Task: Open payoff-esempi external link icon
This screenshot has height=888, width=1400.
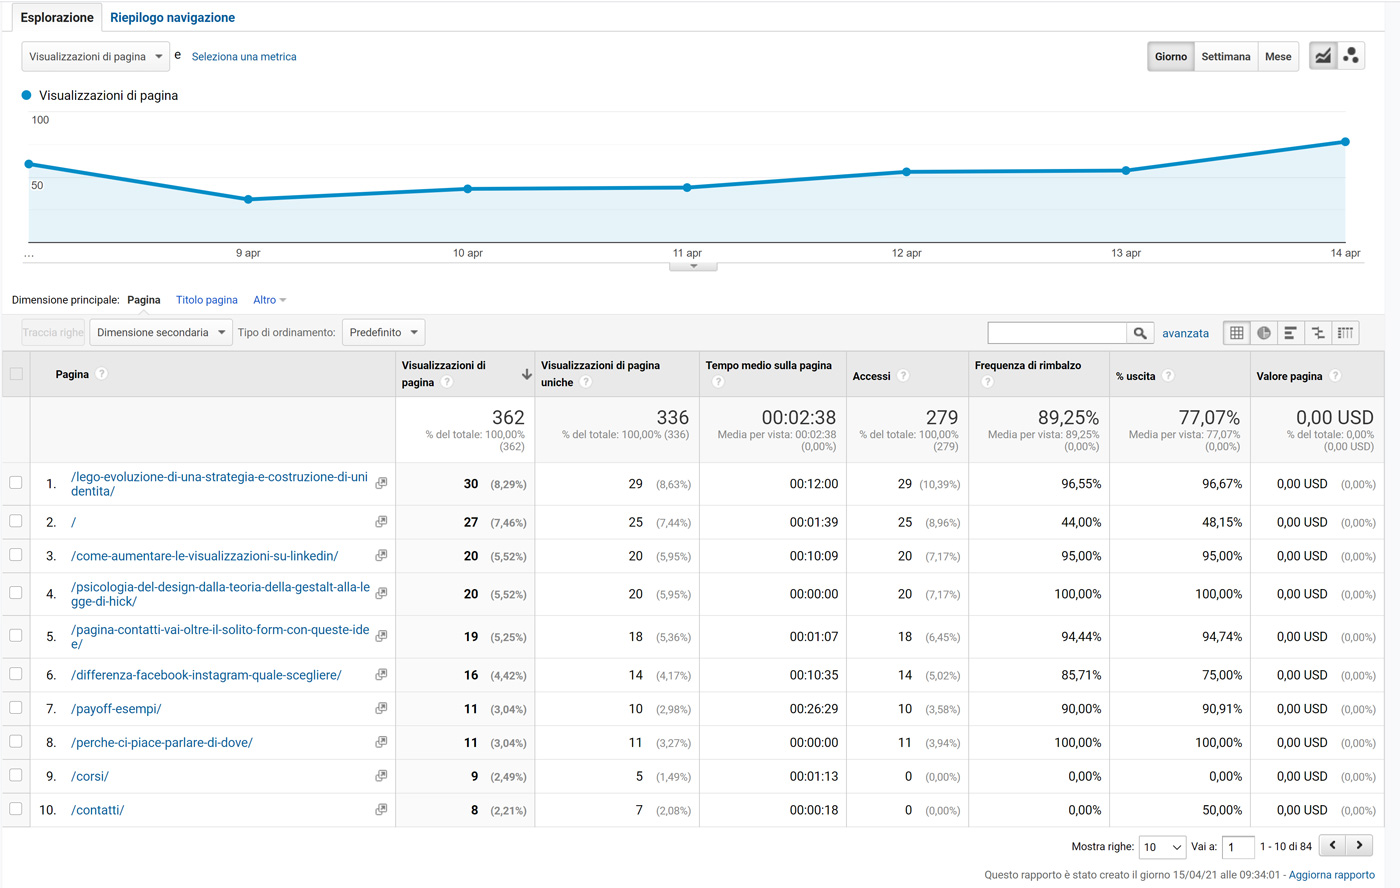Action: [381, 708]
